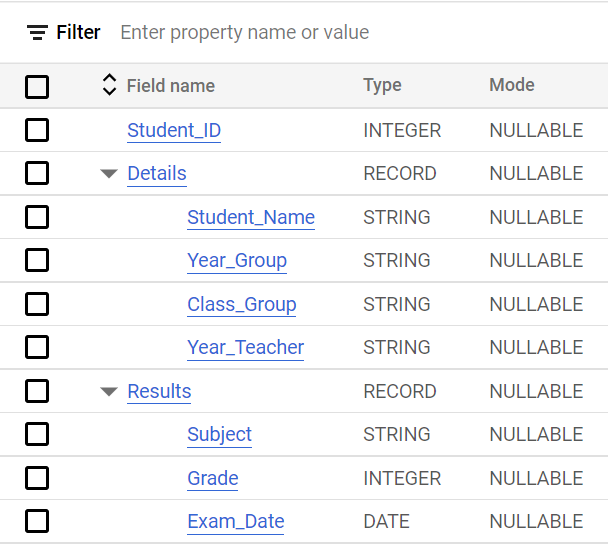Screen dimensions: 608x548
Task: Collapse the Details record
Action: click(109, 174)
